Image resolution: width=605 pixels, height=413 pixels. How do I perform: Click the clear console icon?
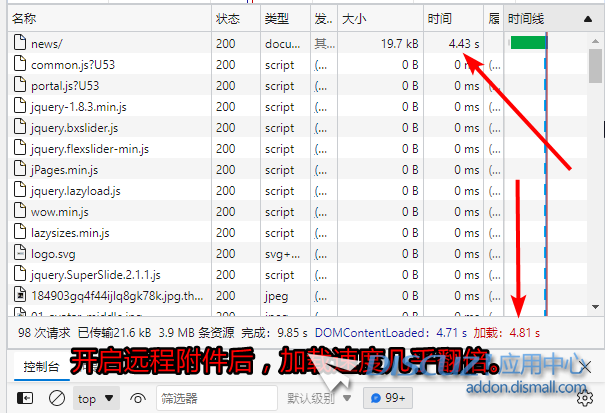pyautogui.click(x=57, y=398)
